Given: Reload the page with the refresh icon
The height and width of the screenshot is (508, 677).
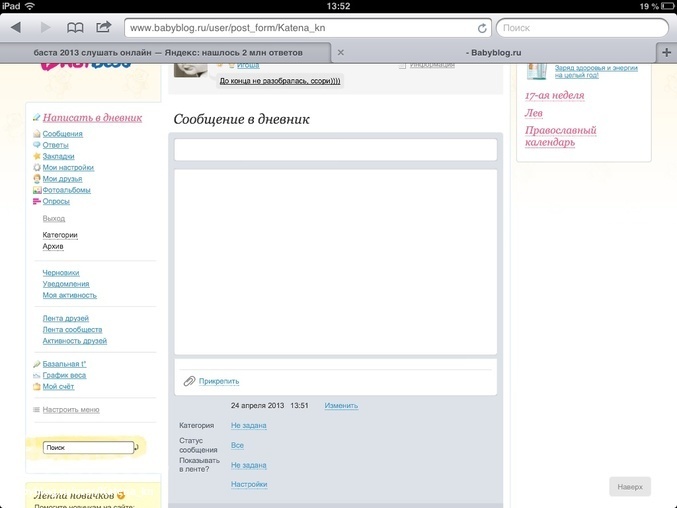Looking at the screenshot, I should 483,28.
